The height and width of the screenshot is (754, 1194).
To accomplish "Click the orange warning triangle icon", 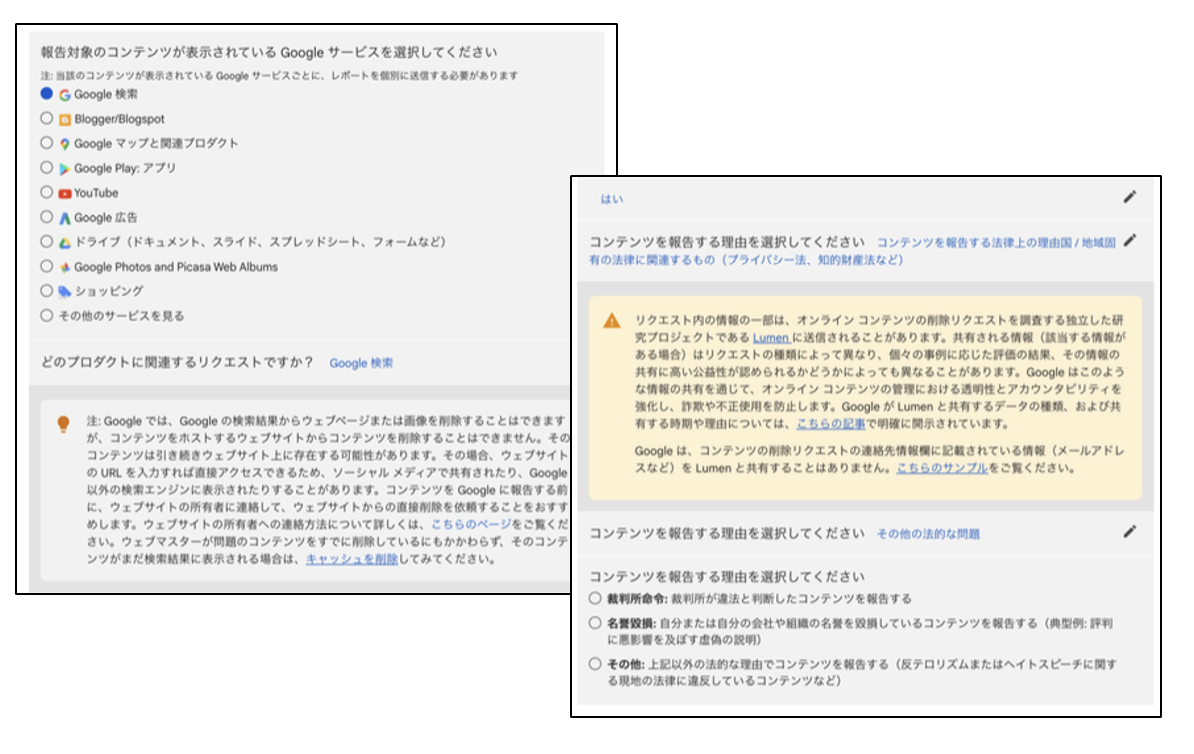I will (x=611, y=321).
